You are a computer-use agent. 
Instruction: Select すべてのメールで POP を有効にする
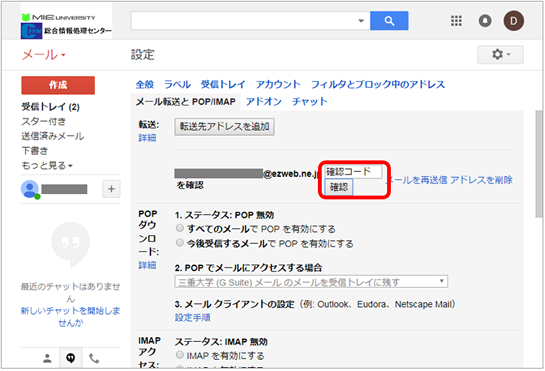click(180, 228)
